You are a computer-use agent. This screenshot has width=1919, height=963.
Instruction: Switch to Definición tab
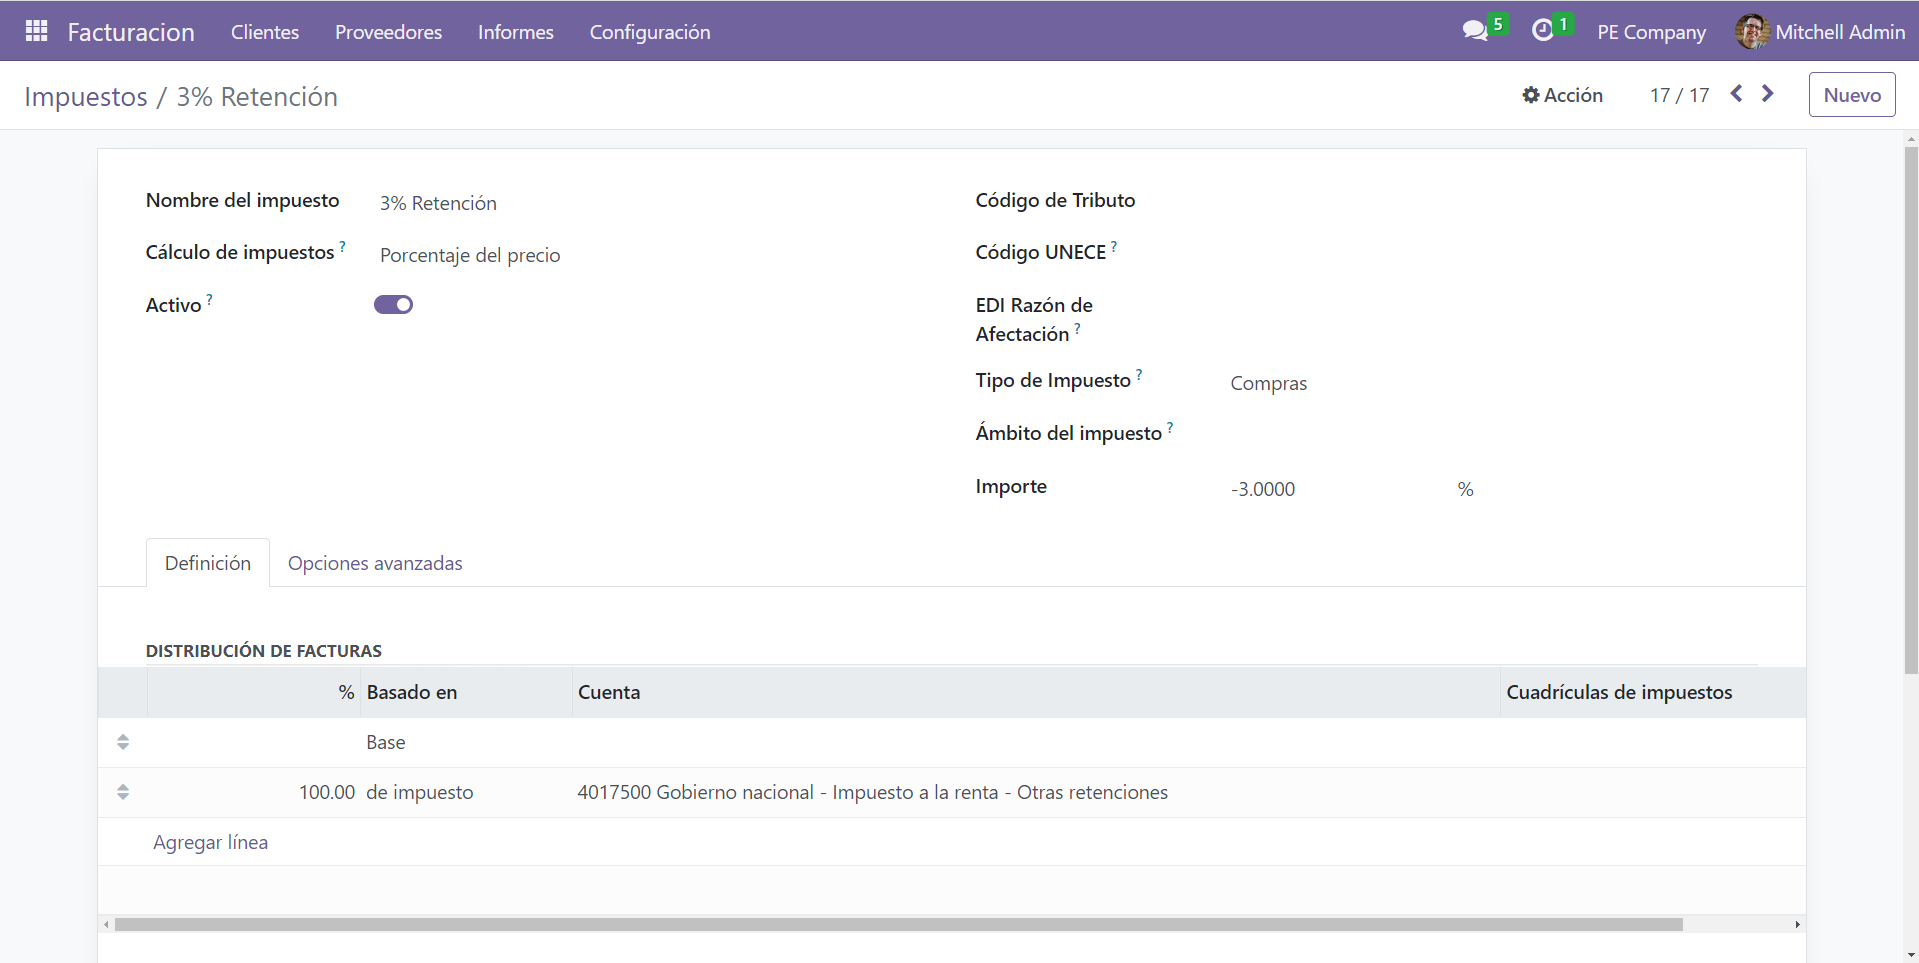coord(208,563)
